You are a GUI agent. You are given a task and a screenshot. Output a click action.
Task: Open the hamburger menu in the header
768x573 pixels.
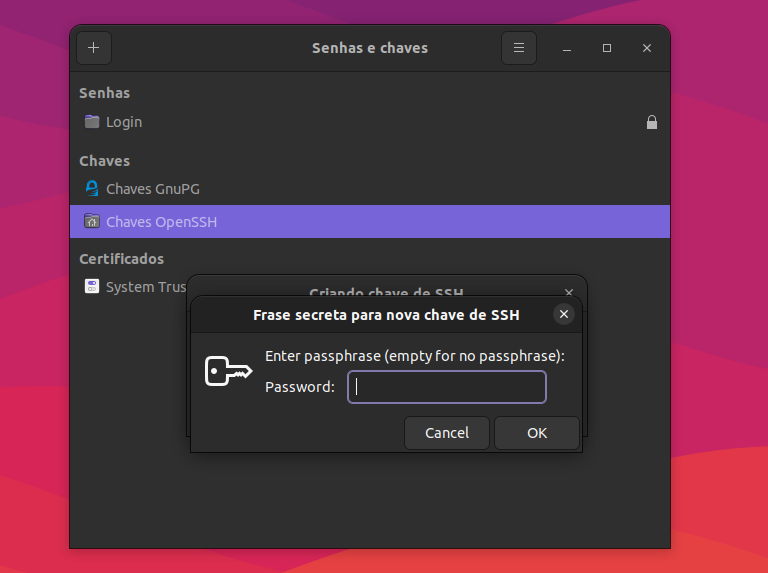point(519,48)
